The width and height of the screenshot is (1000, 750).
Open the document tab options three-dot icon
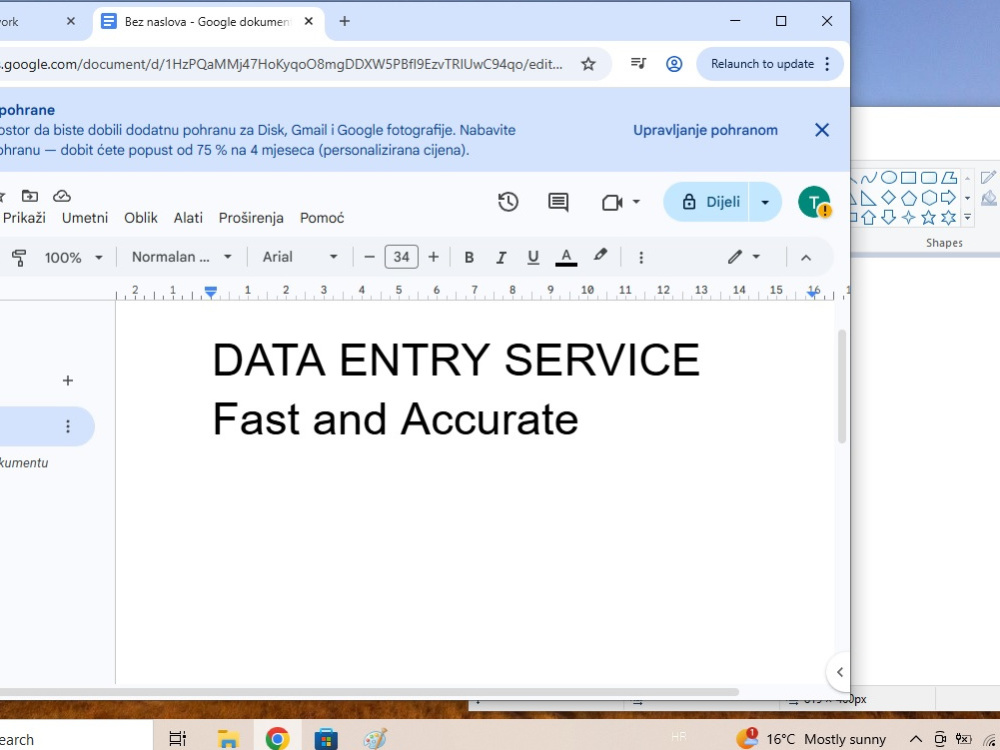(68, 426)
